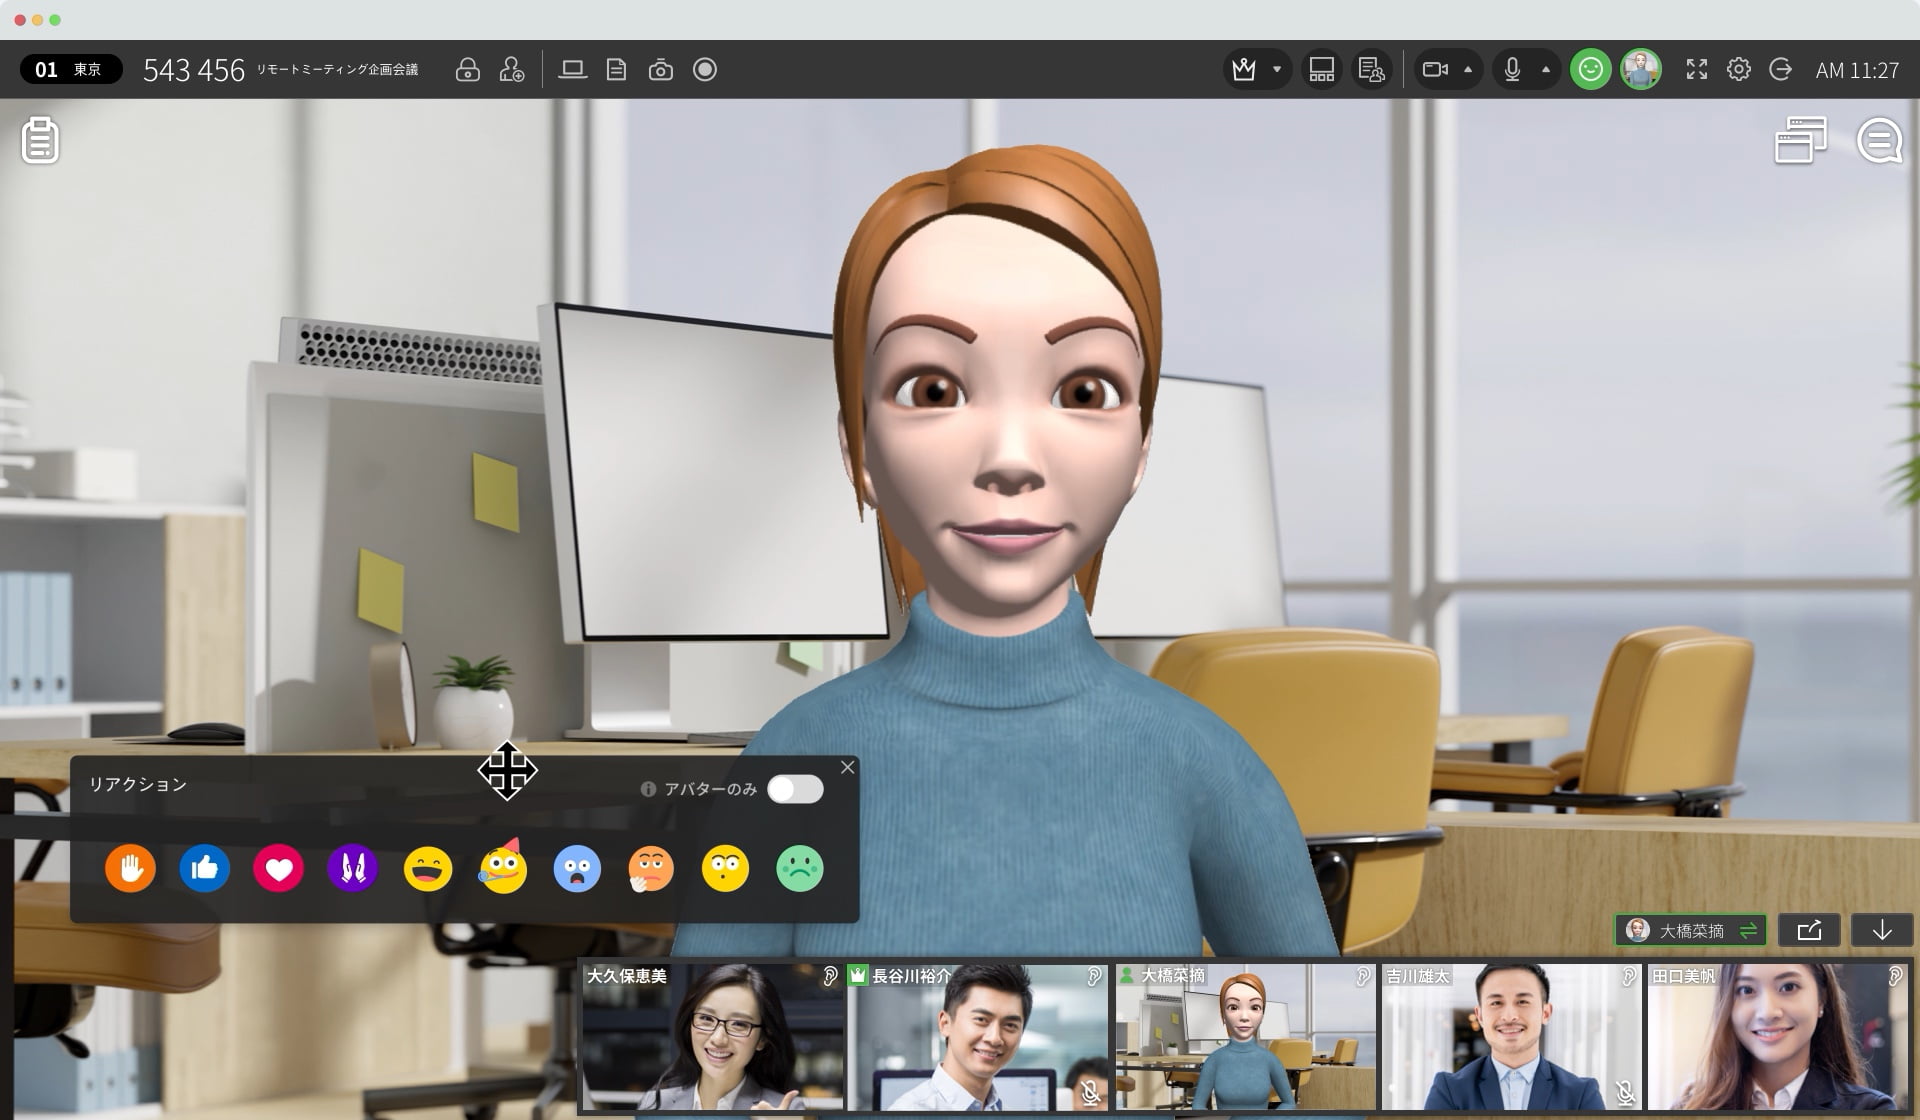This screenshot has width=1920, height=1120.
Task: Send the thinking face reaction
Action: click(650, 868)
